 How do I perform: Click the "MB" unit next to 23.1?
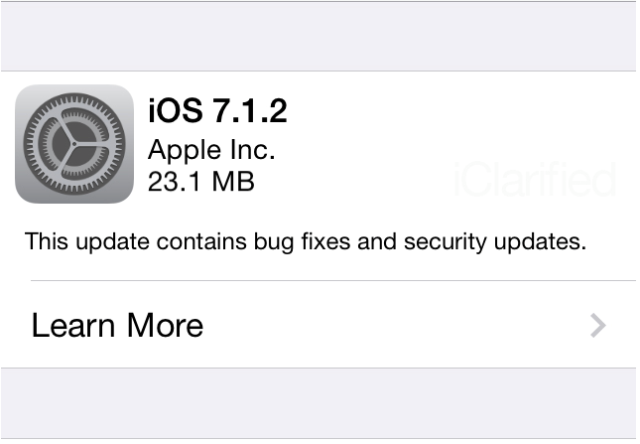pos(233,181)
